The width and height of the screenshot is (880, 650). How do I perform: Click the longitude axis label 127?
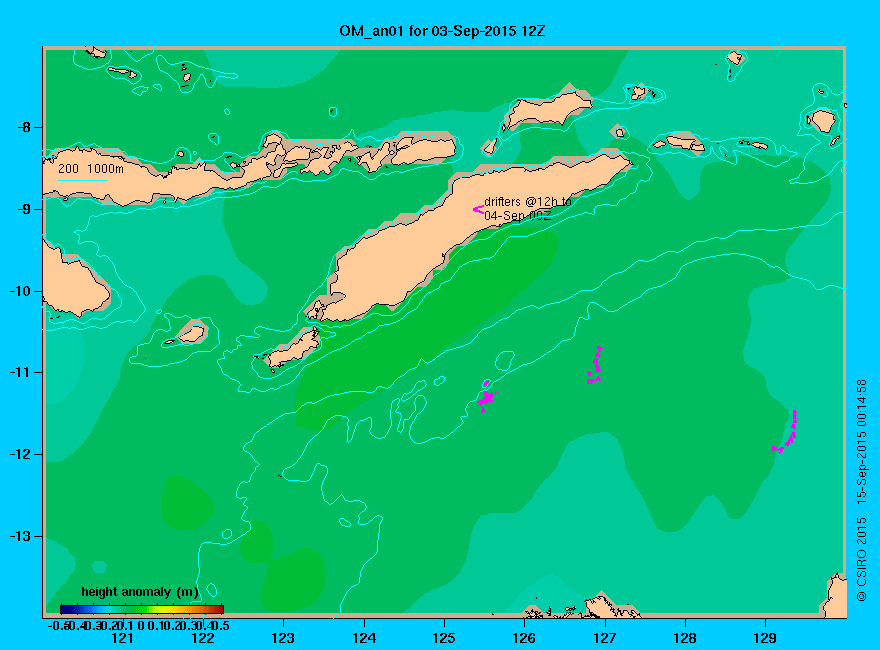coord(604,638)
